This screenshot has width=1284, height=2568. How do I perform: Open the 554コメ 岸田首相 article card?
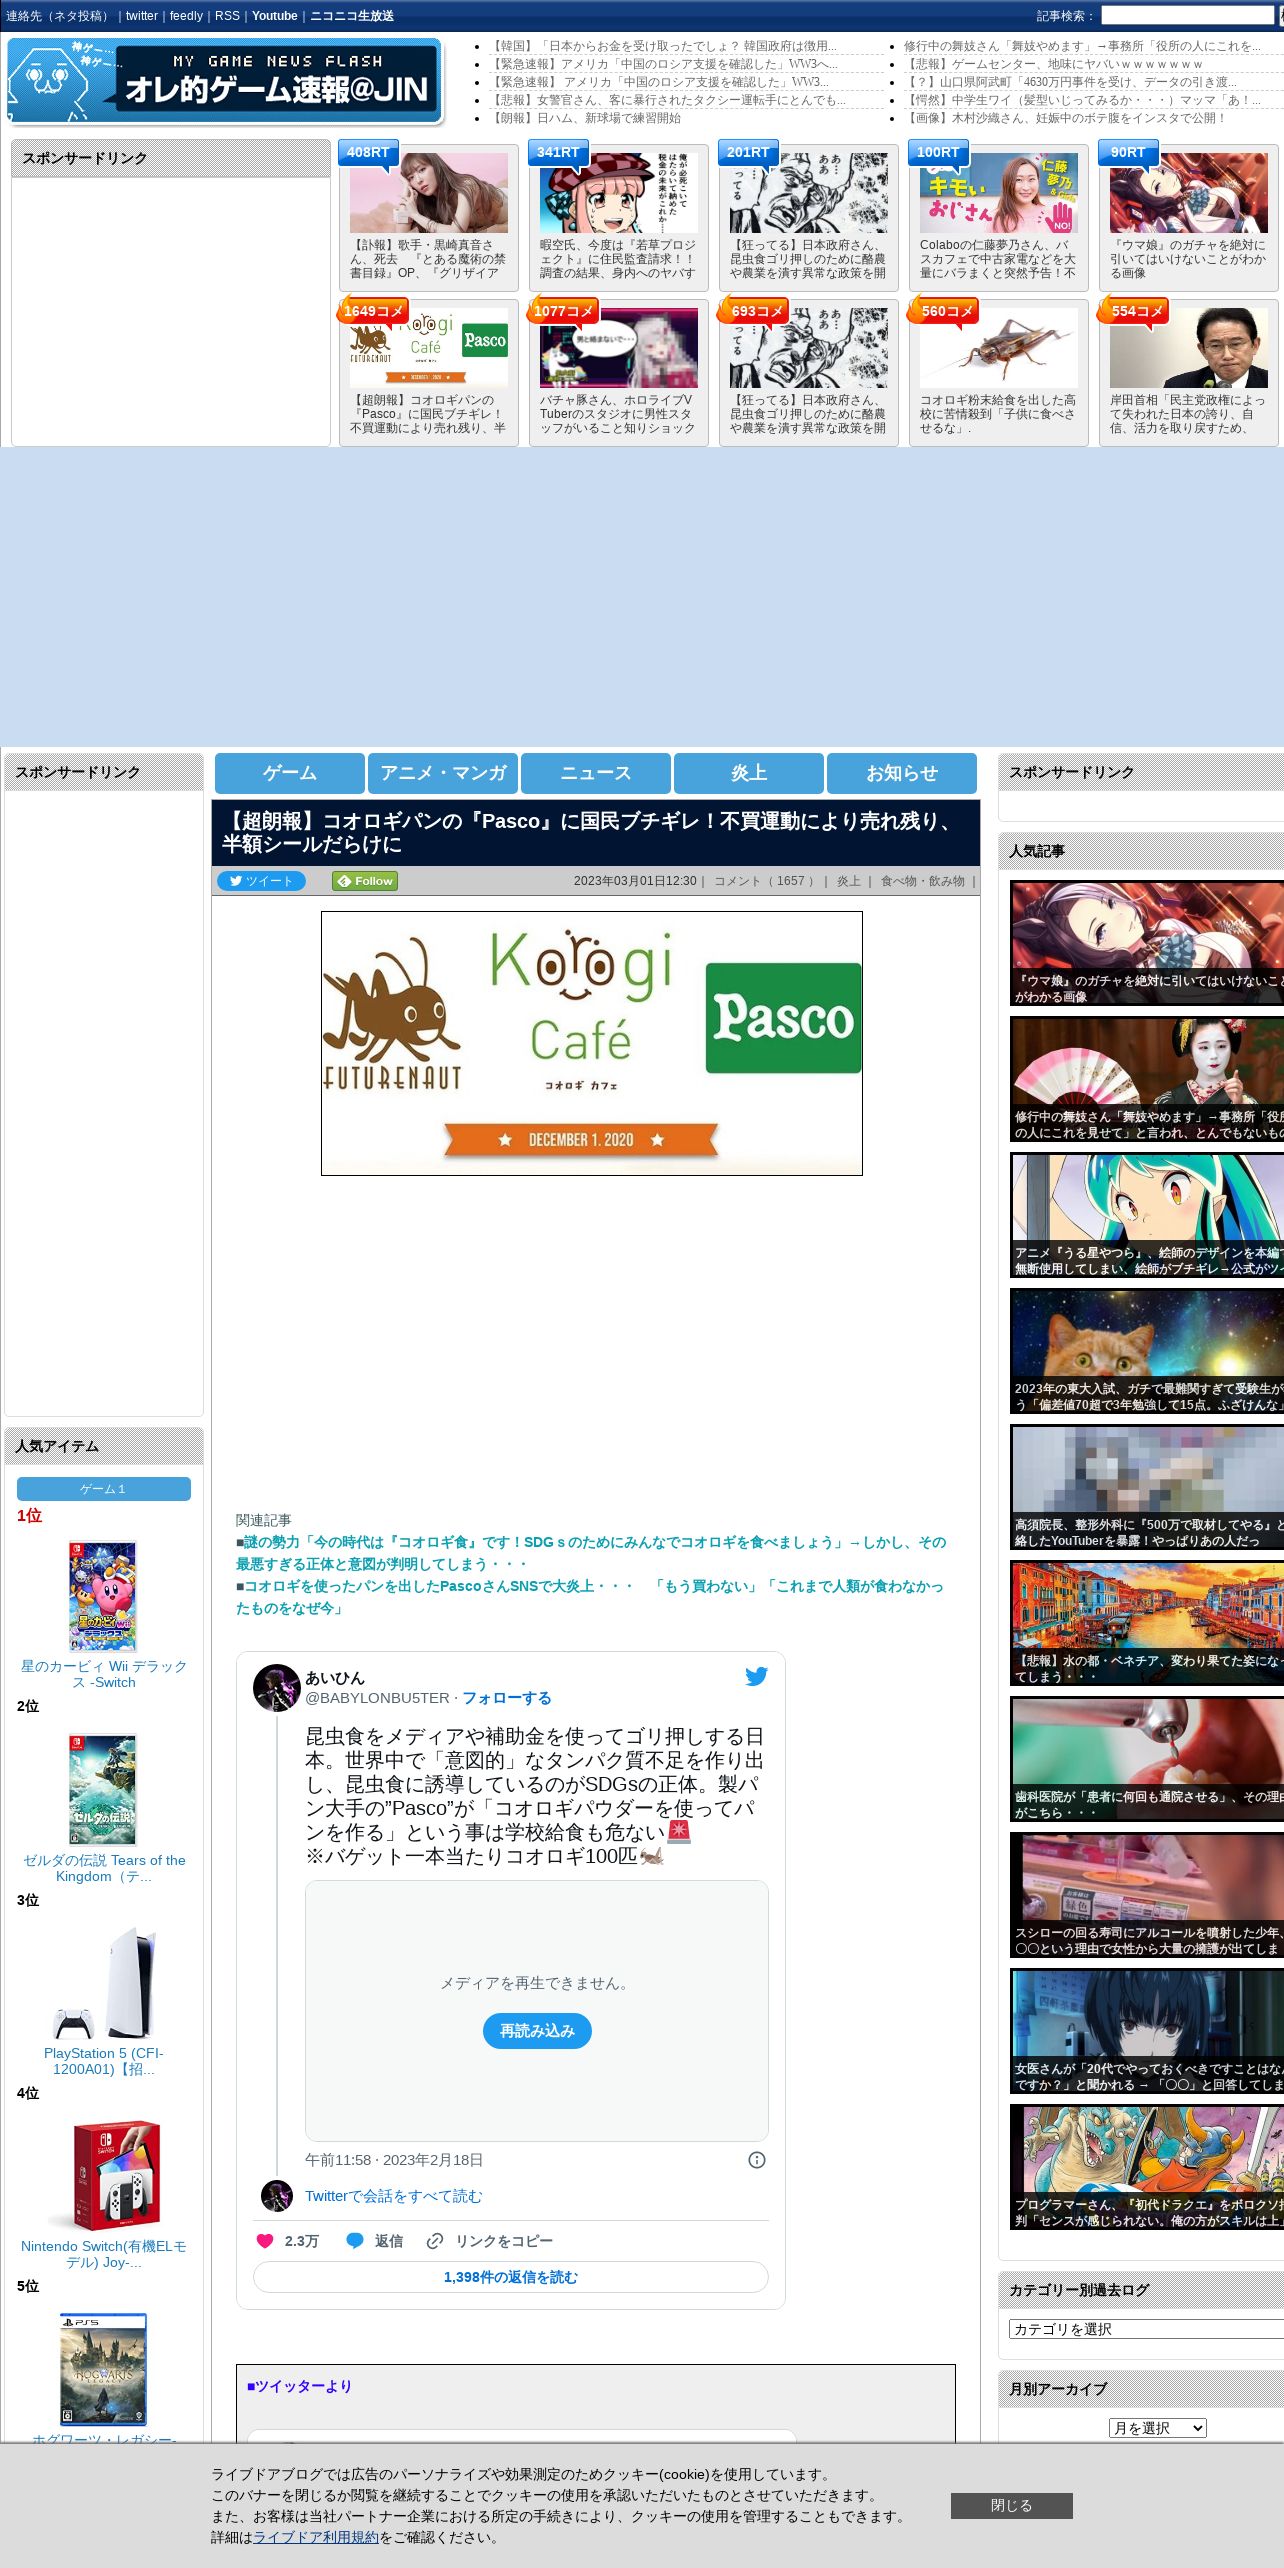1189,372
